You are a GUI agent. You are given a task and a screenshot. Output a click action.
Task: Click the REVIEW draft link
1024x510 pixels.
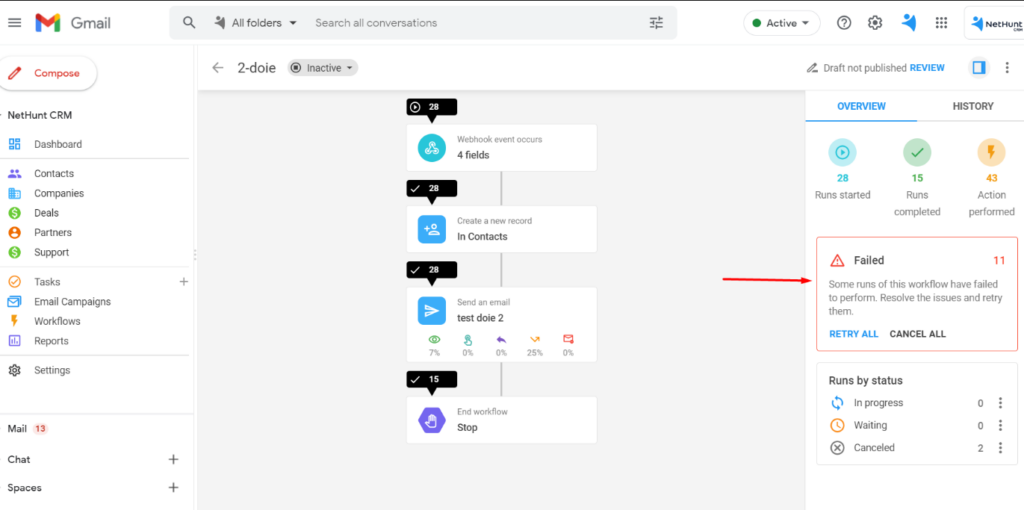coord(927,68)
